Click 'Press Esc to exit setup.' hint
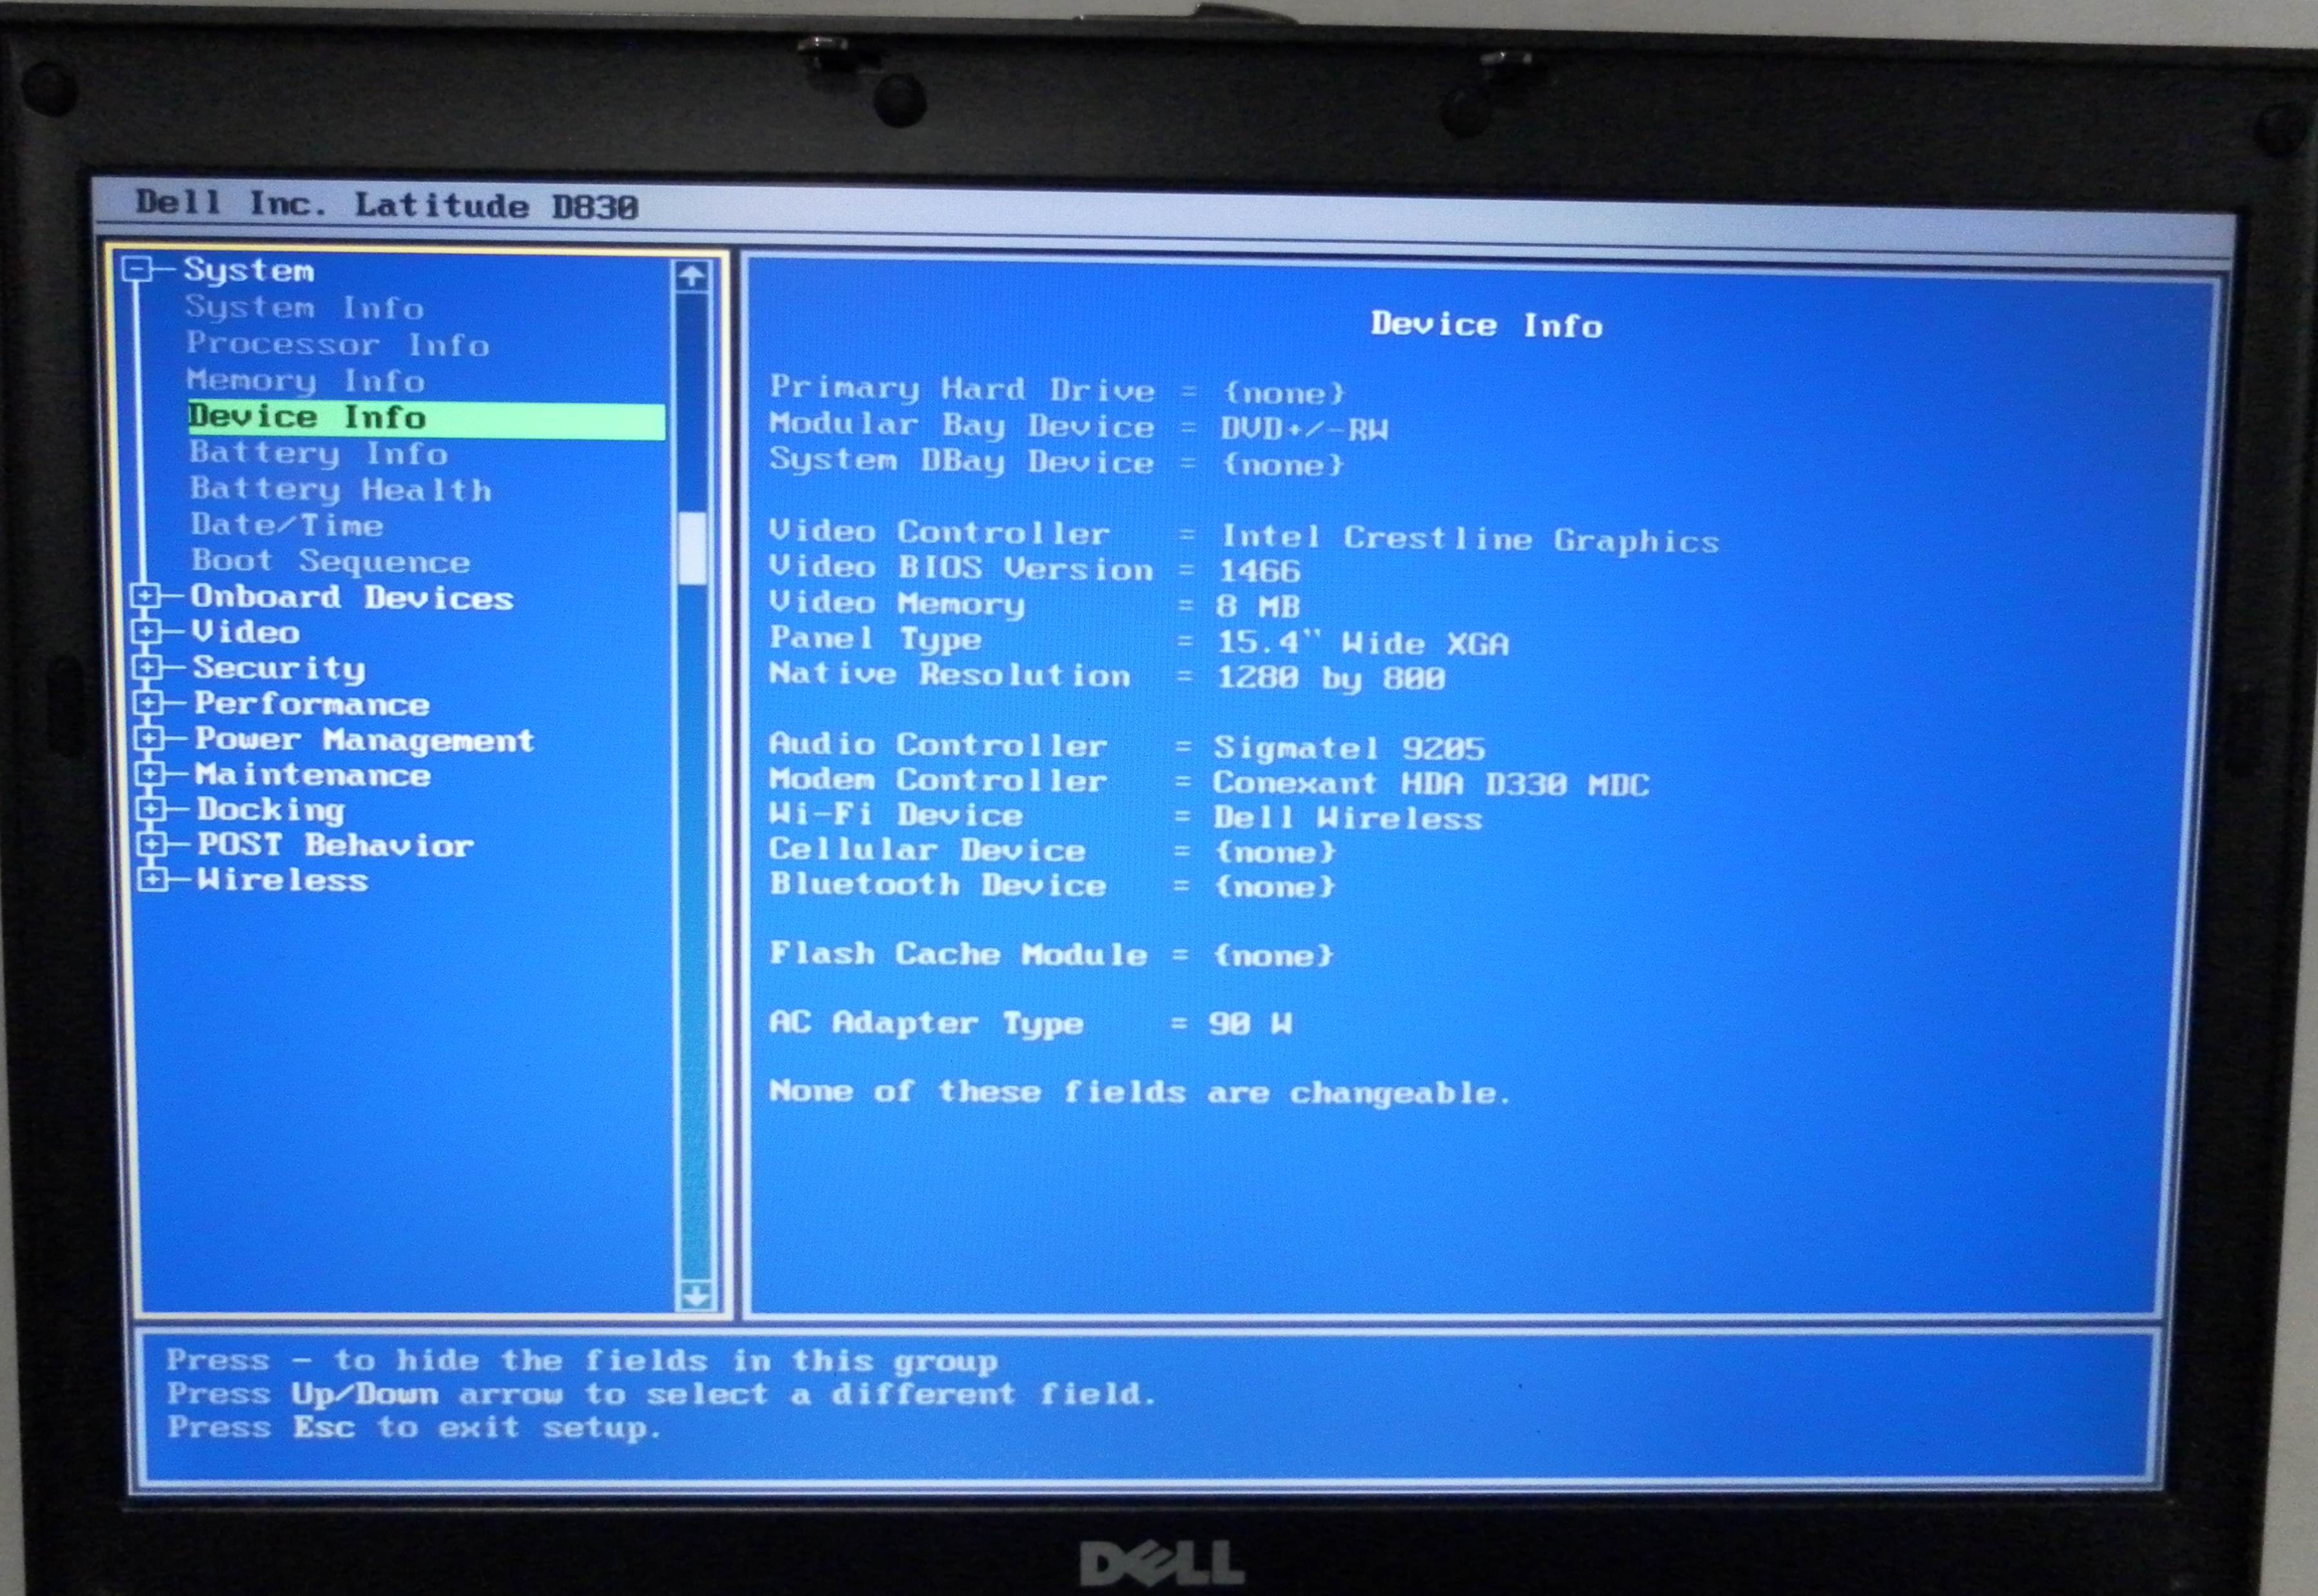Image resolution: width=2318 pixels, height=1596 pixels. pyautogui.click(x=414, y=1427)
